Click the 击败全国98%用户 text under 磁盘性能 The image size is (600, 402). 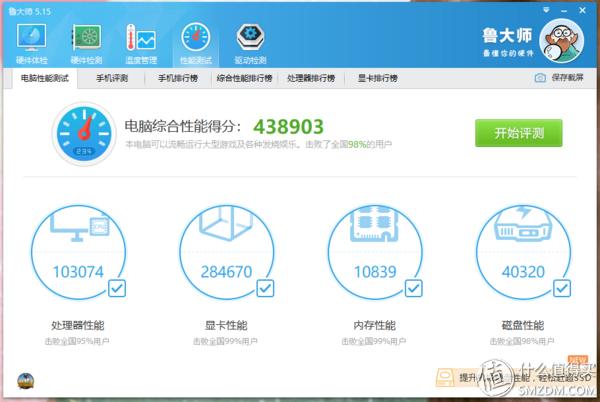click(522, 341)
